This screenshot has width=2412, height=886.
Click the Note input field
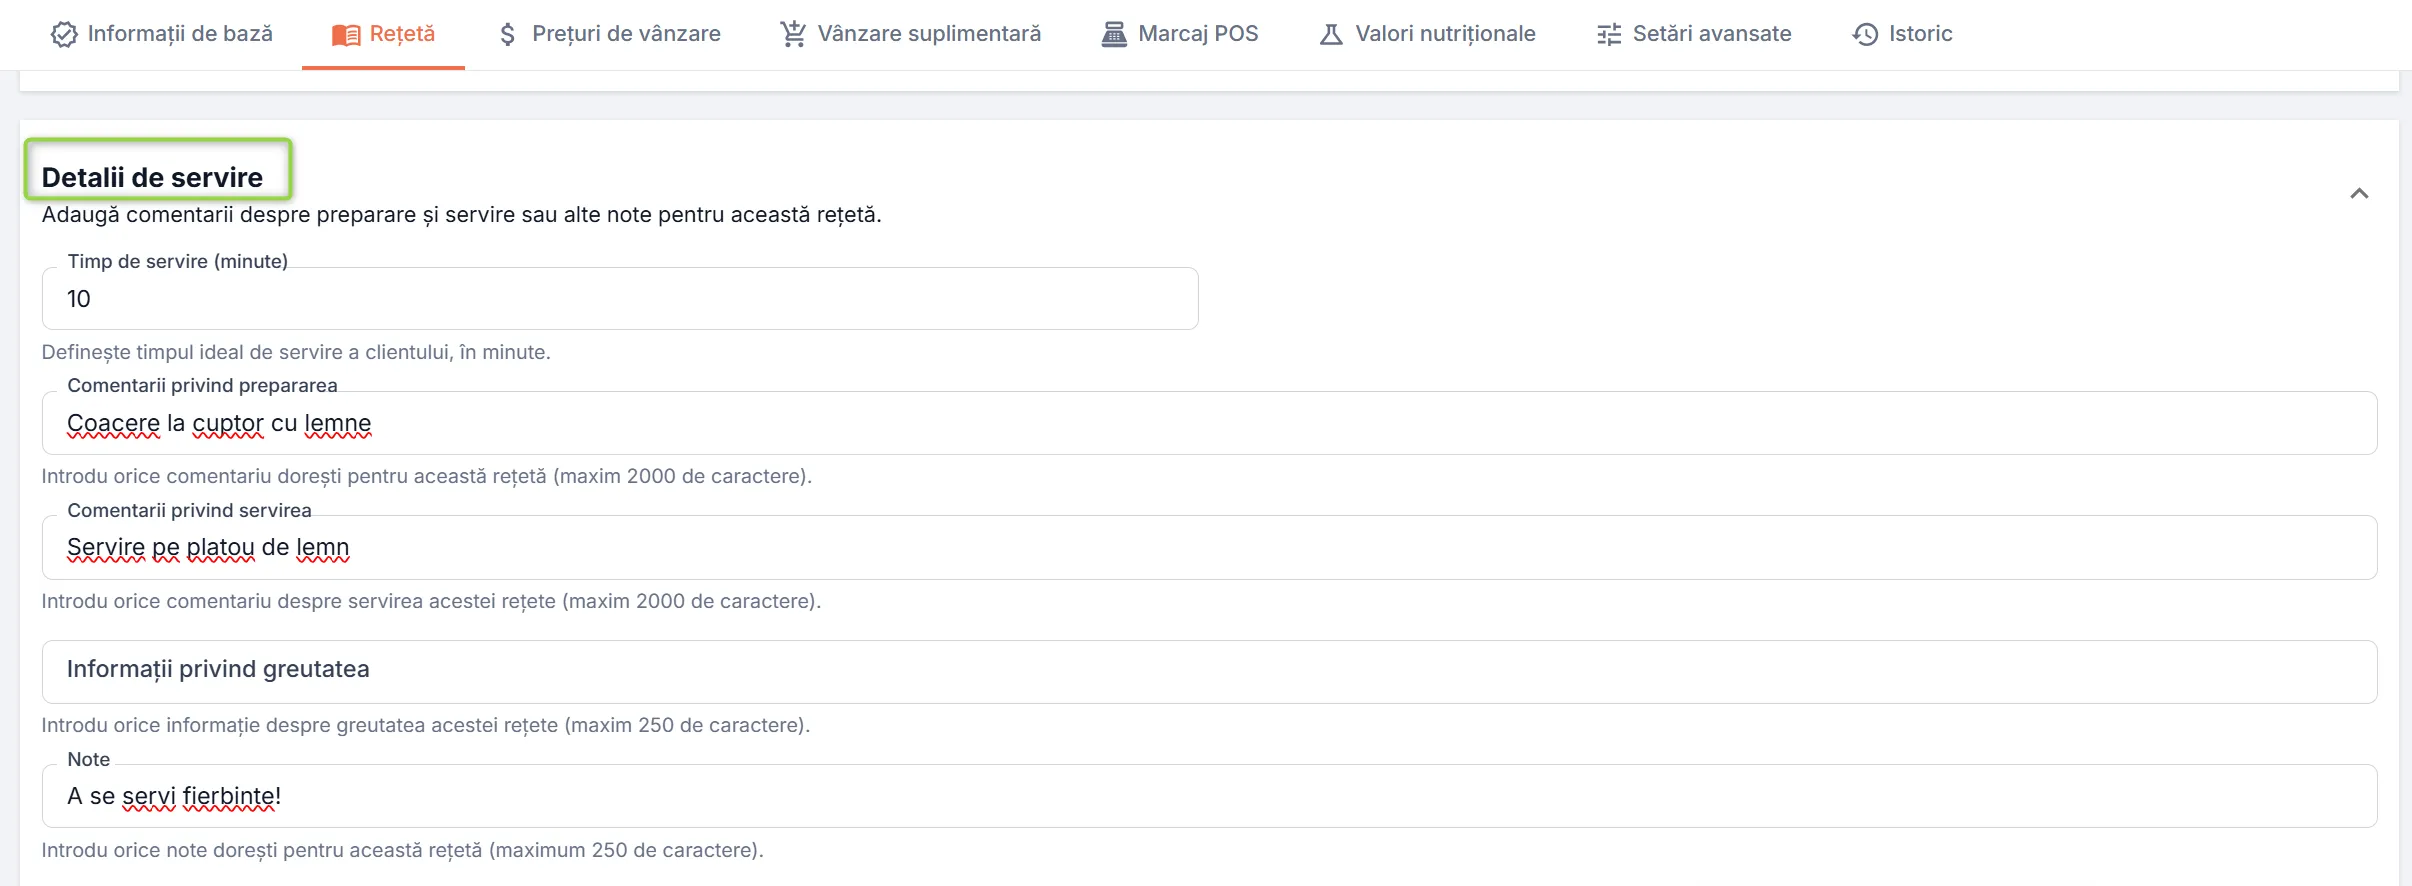[x=1209, y=796]
